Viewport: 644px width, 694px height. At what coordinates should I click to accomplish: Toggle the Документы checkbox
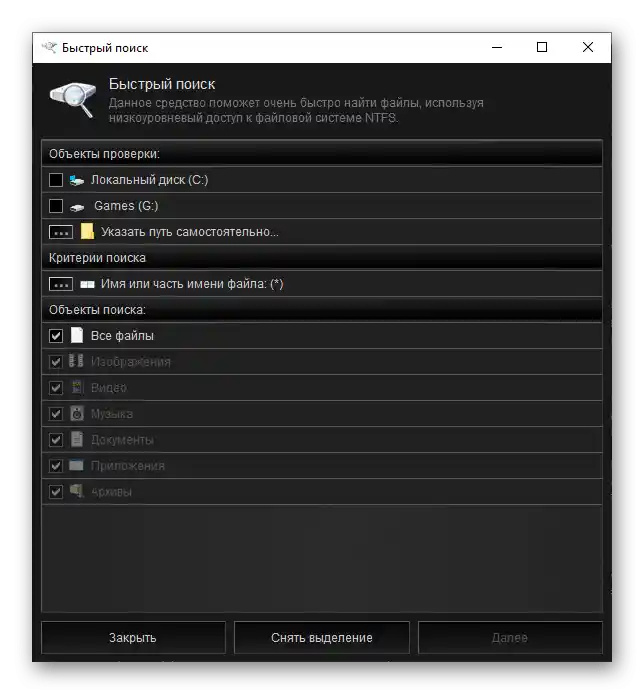[x=56, y=440]
